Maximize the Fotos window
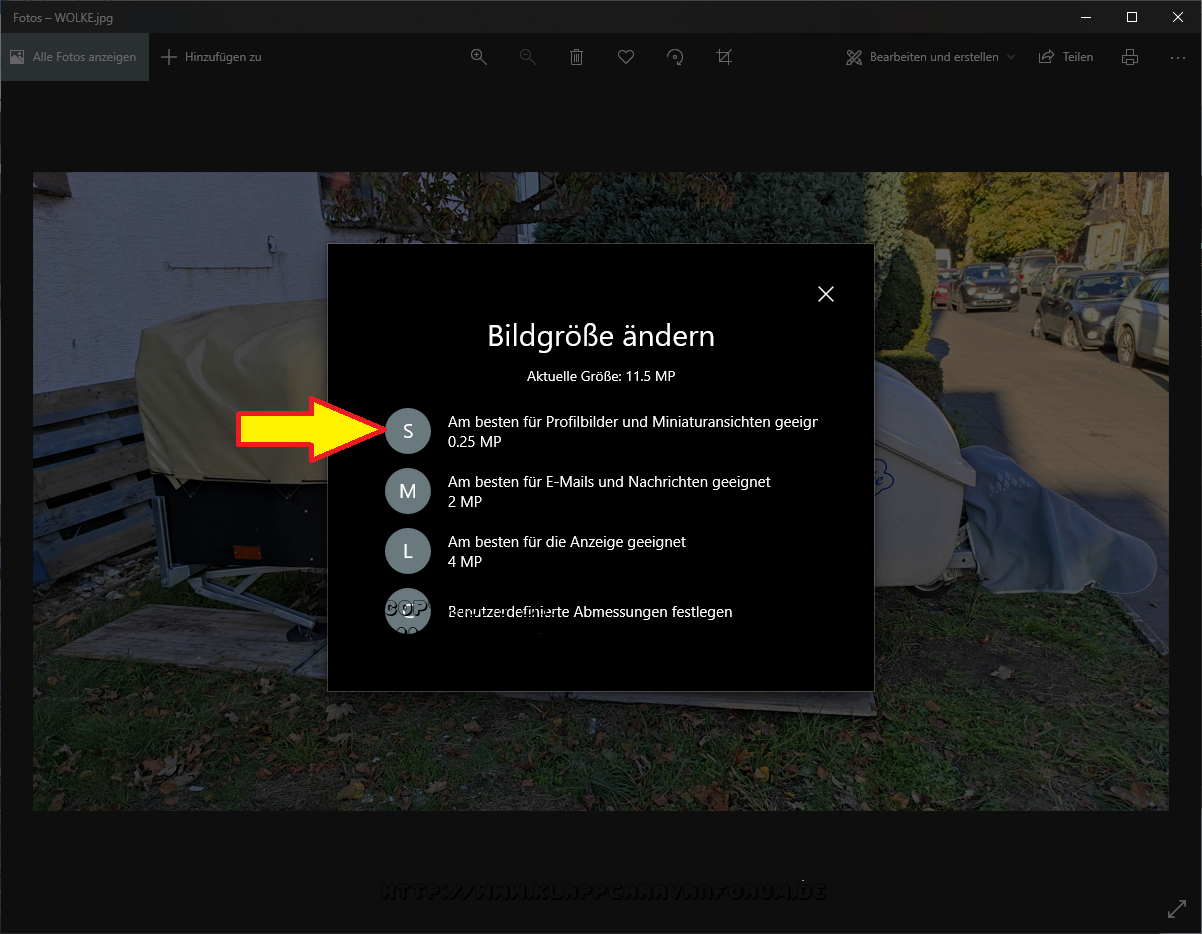Screen dimensions: 1202x934 (1131, 17)
